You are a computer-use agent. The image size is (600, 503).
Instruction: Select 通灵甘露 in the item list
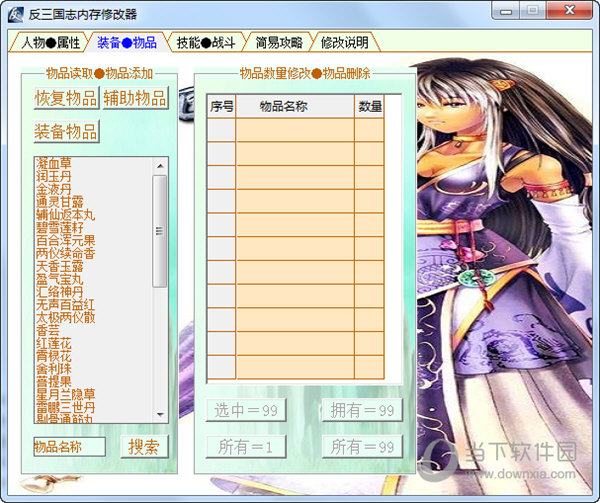pyautogui.click(x=60, y=202)
